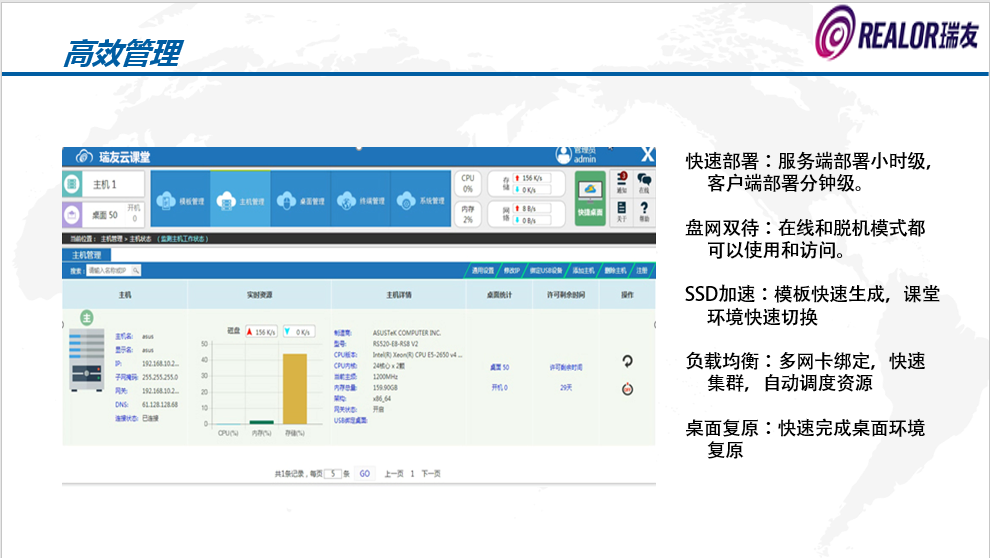
Task: Click the 删除主机 delete host button
Action: coord(614,270)
